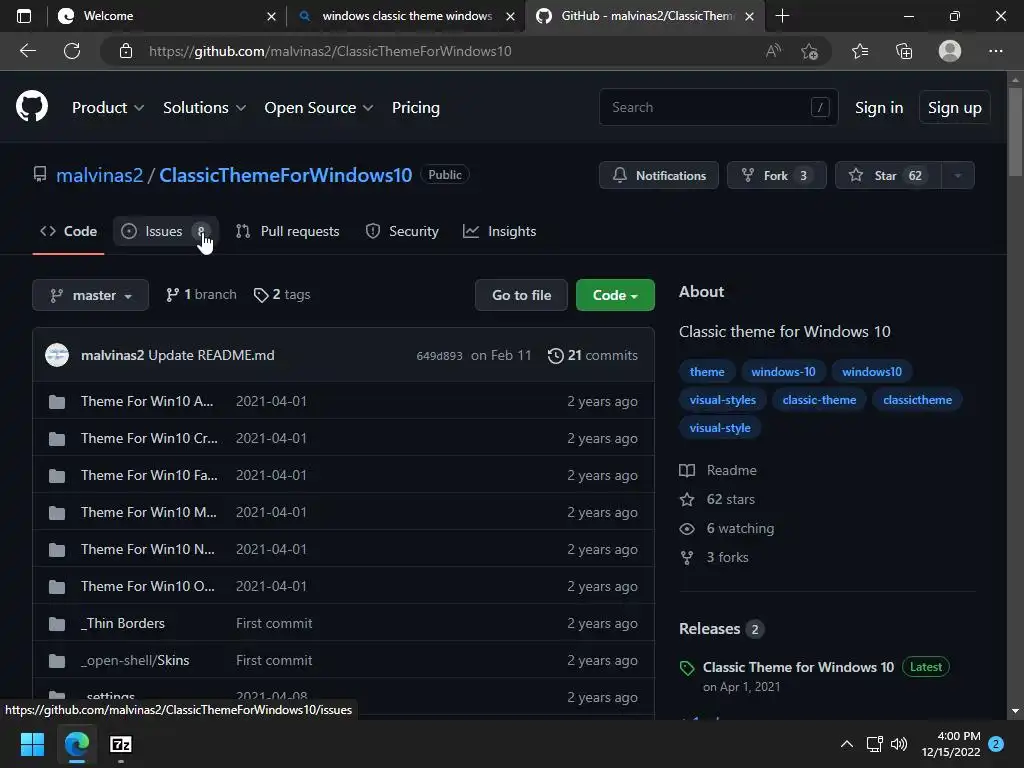Star the repository with Star 62 button
The height and width of the screenshot is (768, 1024).
(x=889, y=175)
